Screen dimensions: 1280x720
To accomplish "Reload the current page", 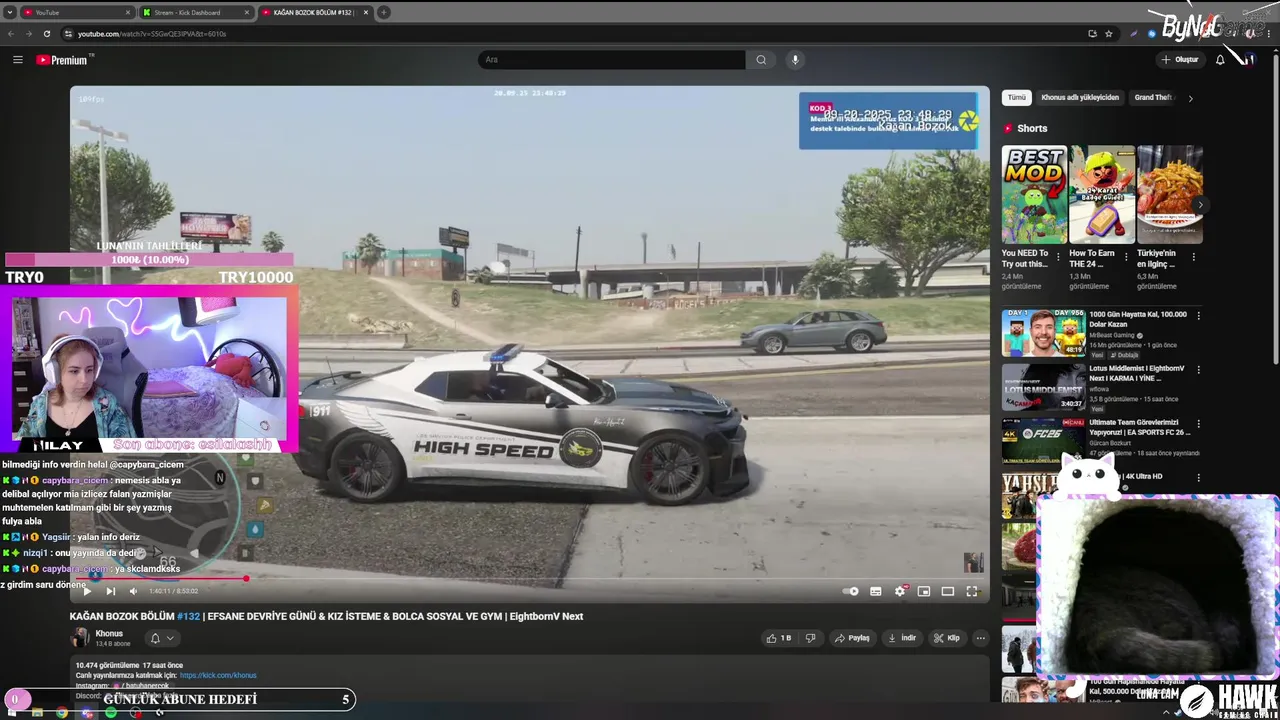I will click(46, 34).
